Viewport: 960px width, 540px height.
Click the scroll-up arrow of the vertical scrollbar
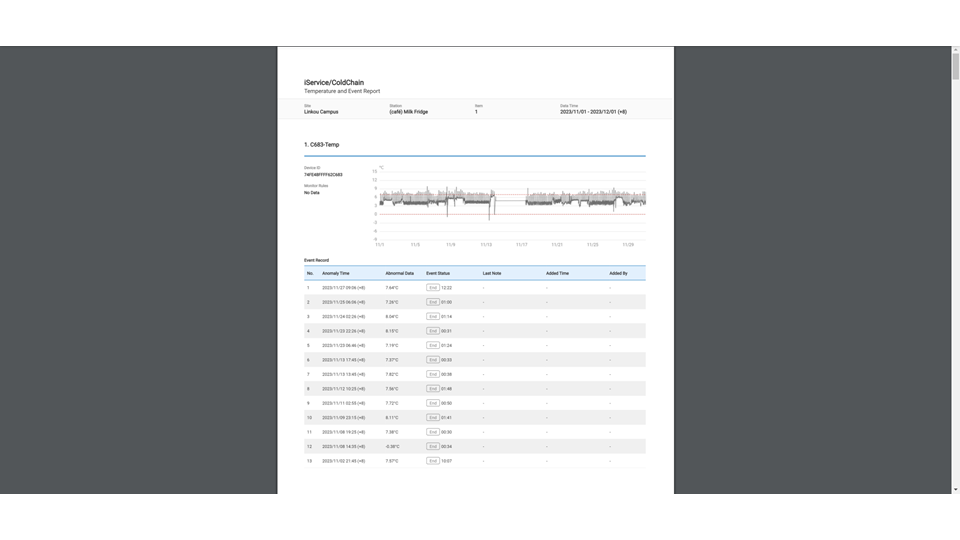point(955,50)
